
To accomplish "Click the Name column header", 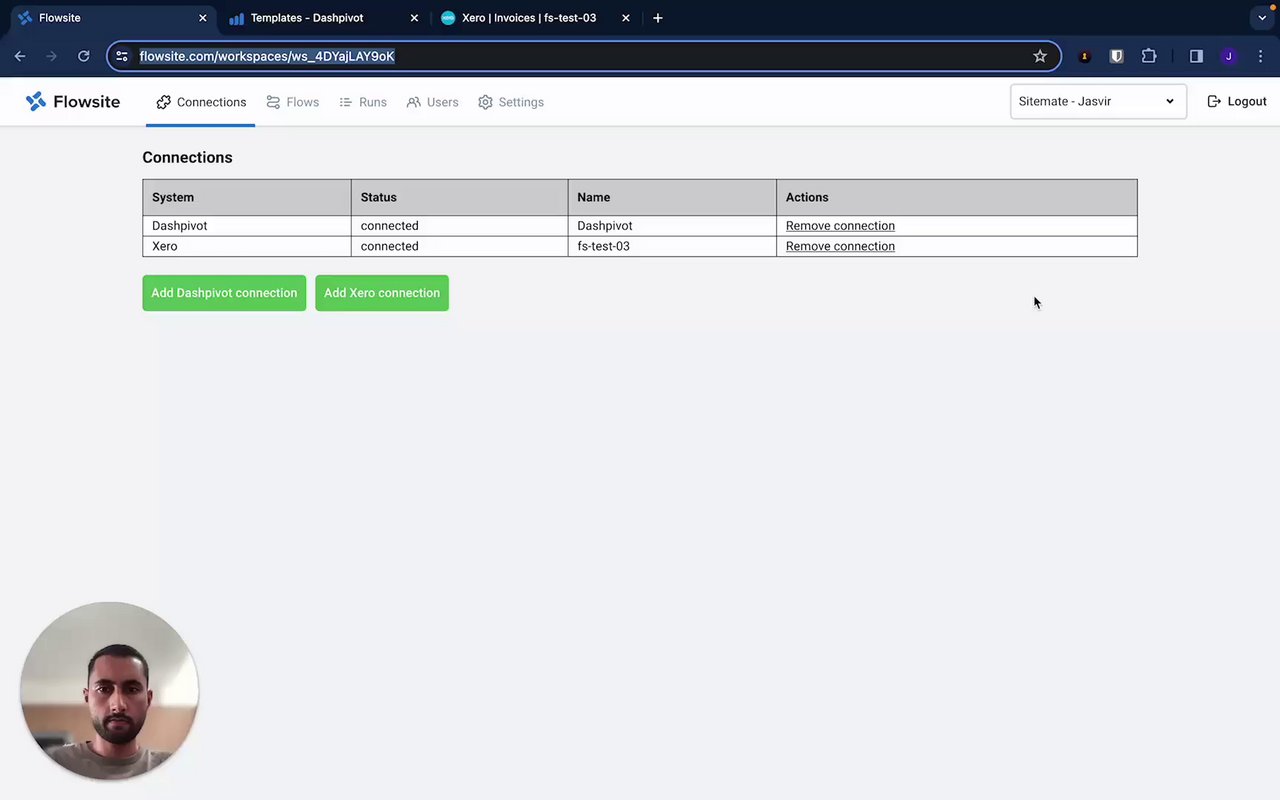I will (x=672, y=197).
